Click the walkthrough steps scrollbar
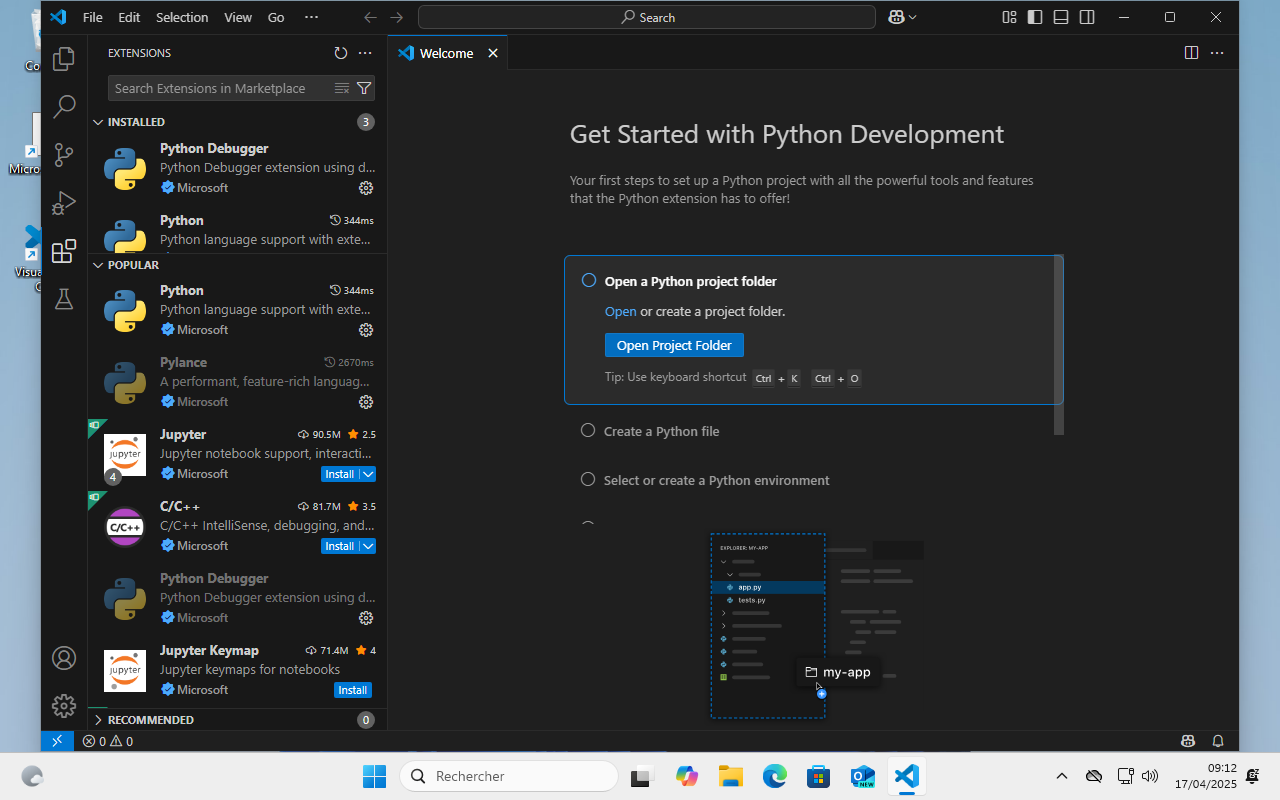Screen dimensions: 1280x800 point(1058,345)
